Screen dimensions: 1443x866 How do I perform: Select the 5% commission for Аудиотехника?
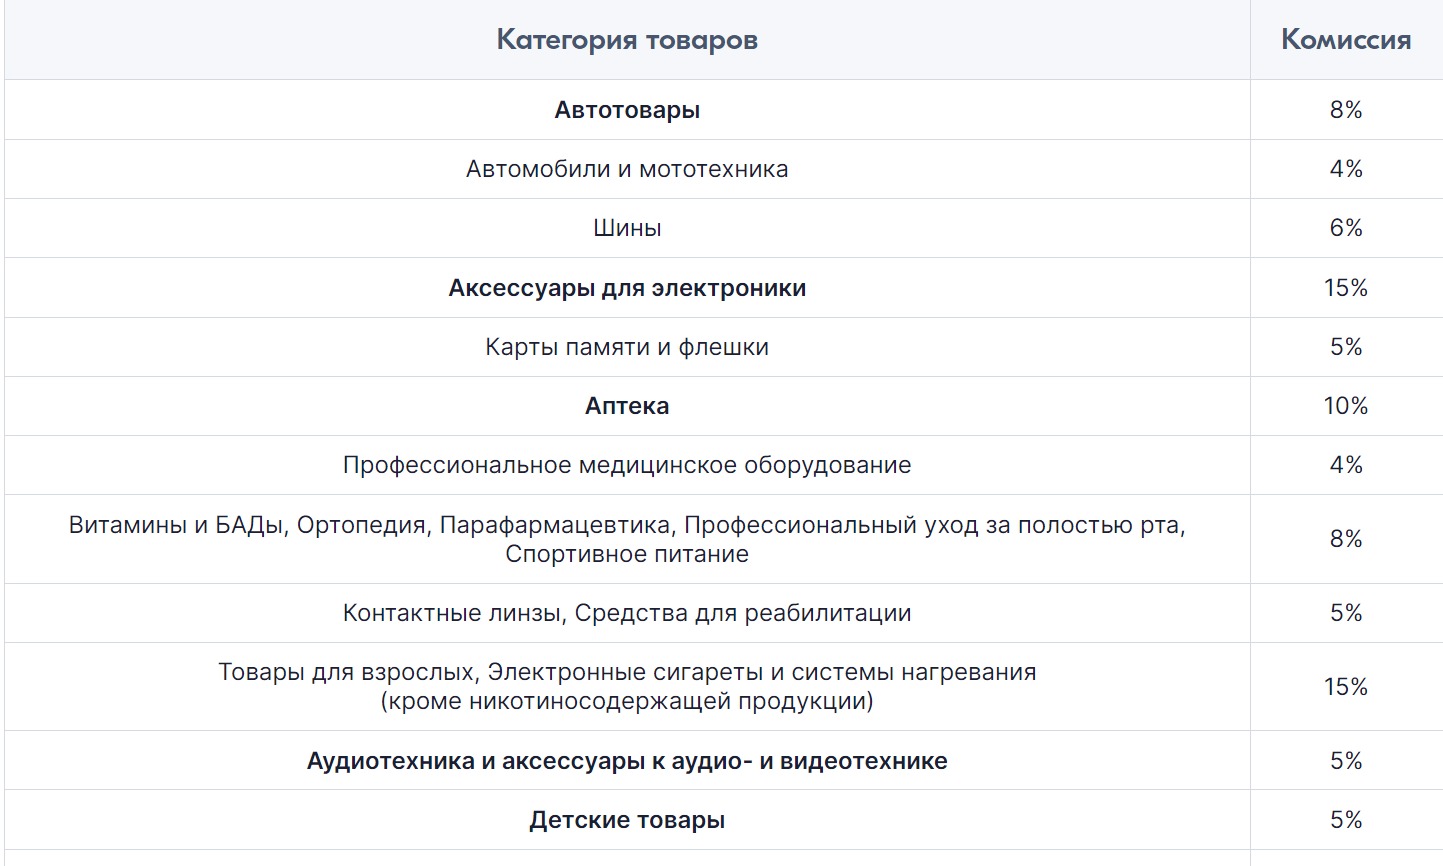click(1346, 761)
